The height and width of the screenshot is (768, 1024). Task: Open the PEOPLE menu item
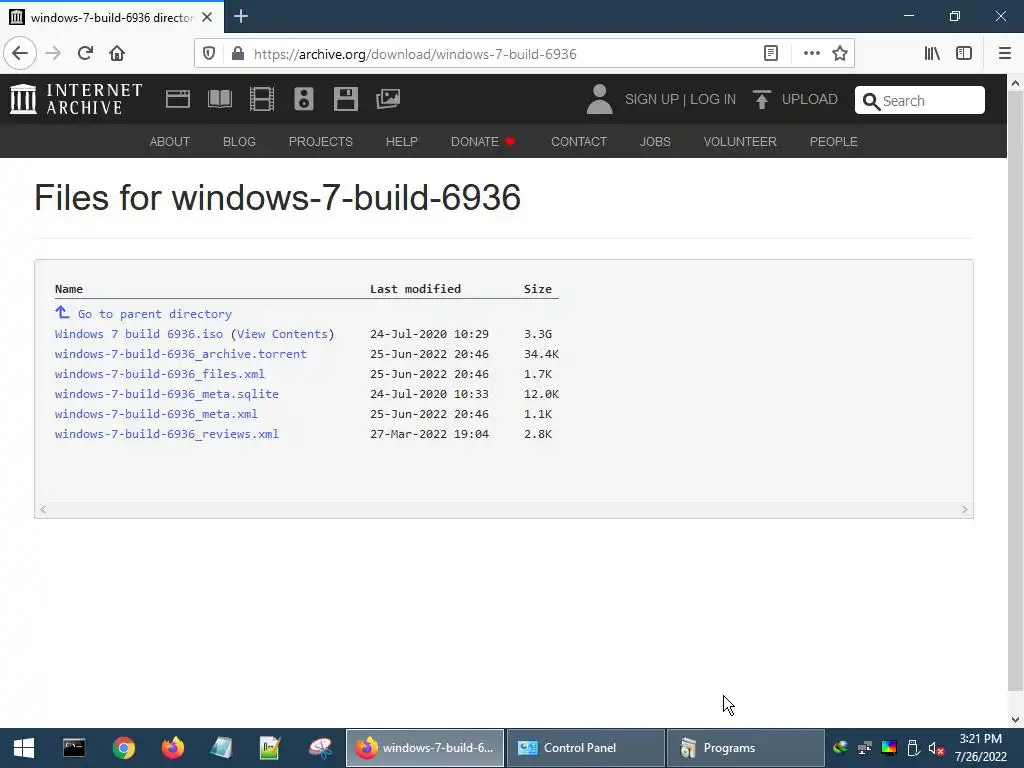833,142
